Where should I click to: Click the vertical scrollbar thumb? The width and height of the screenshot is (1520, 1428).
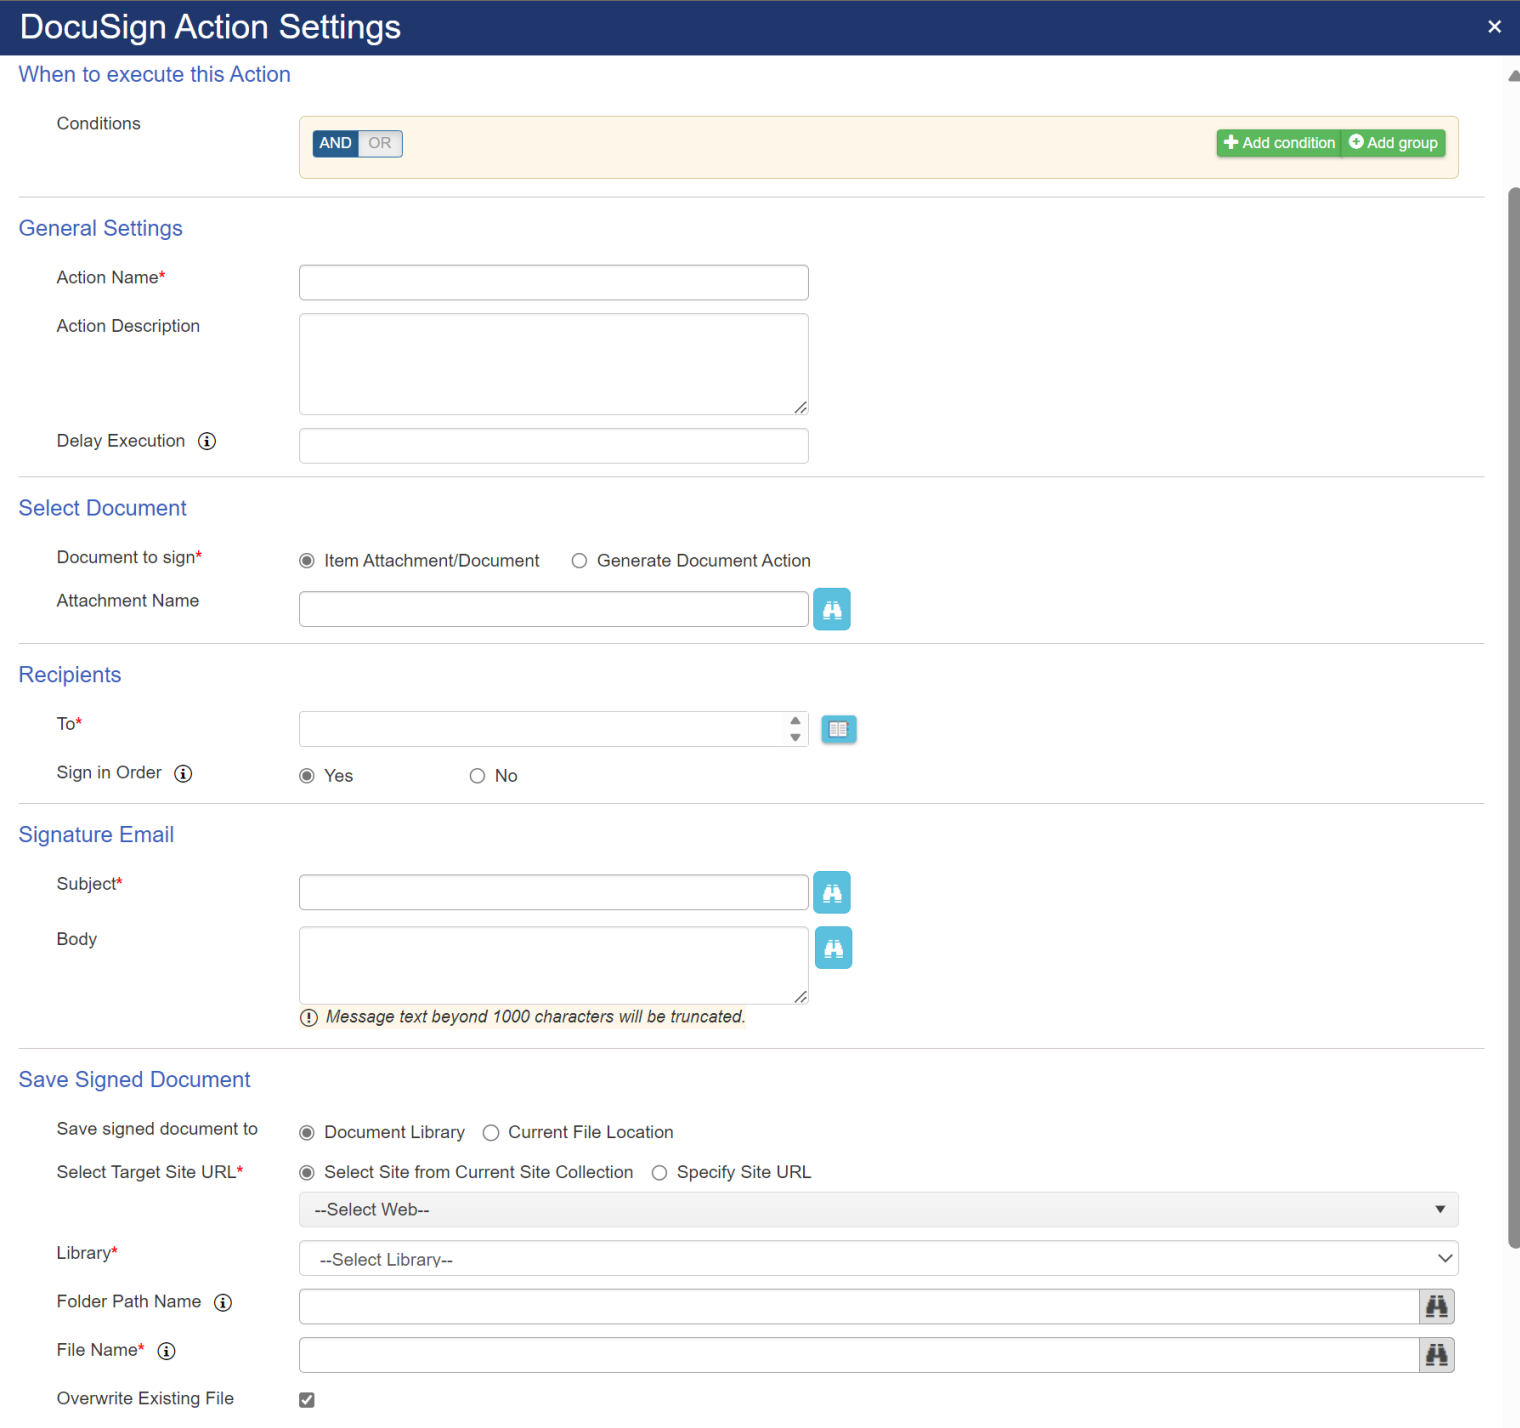click(x=1514, y=718)
